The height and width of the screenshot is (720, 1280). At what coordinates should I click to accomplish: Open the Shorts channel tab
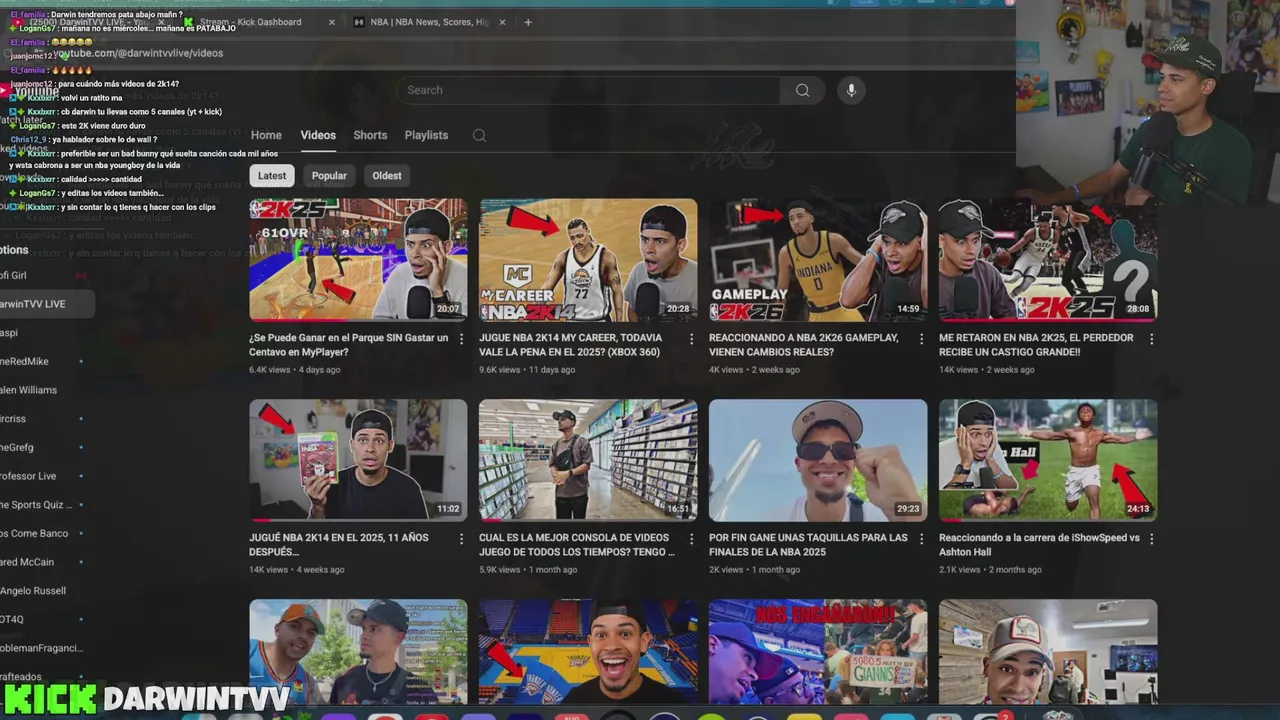(370, 135)
